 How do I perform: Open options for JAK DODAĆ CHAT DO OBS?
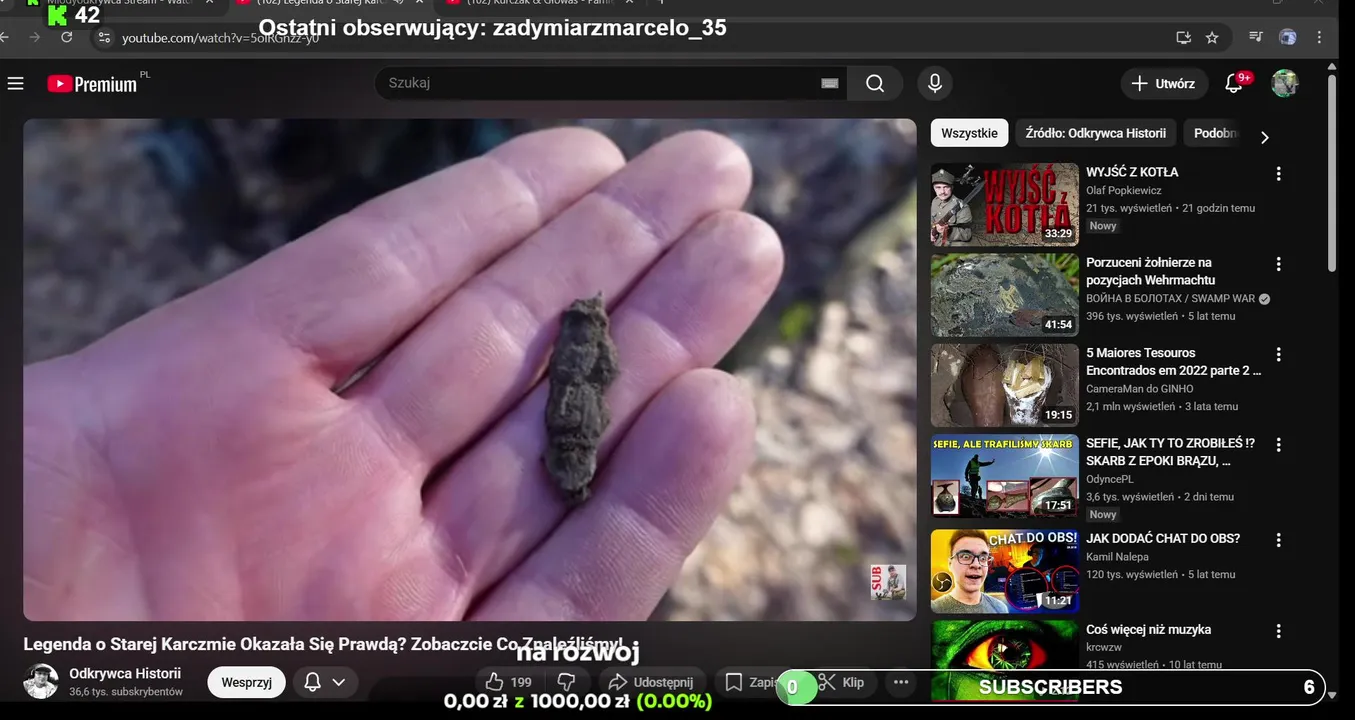point(1278,540)
